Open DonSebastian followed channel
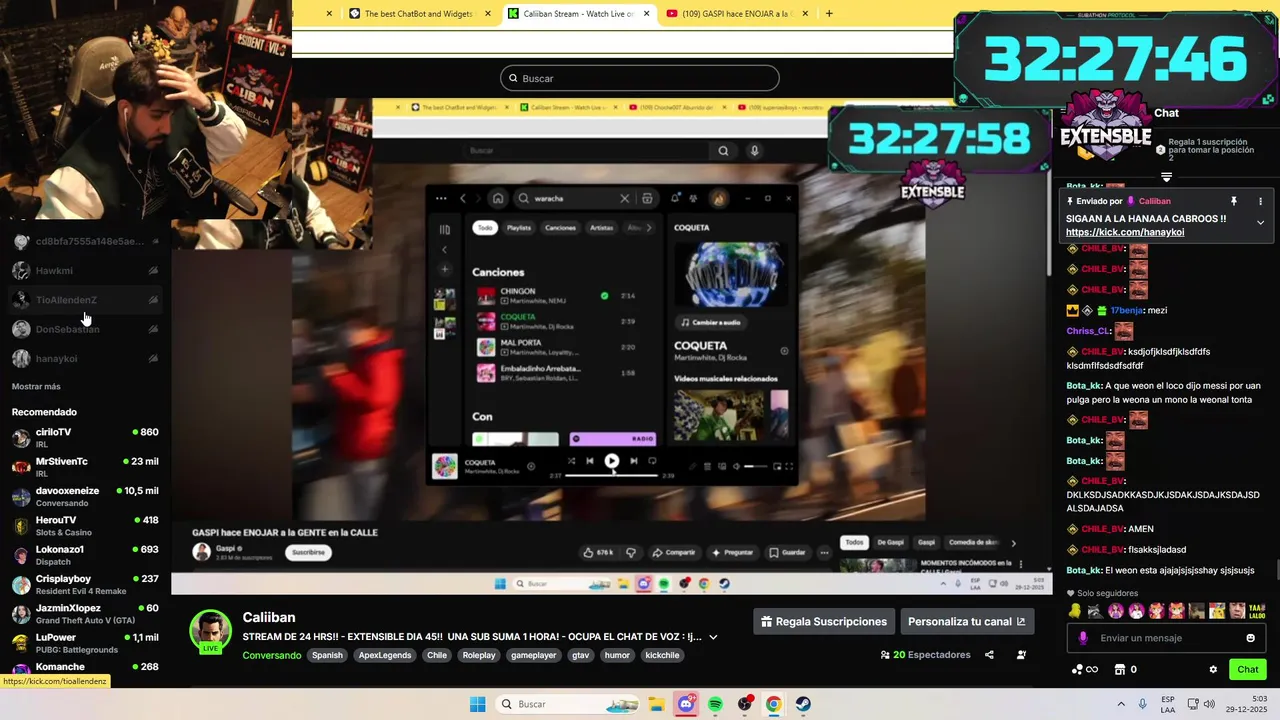 point(85,329)
